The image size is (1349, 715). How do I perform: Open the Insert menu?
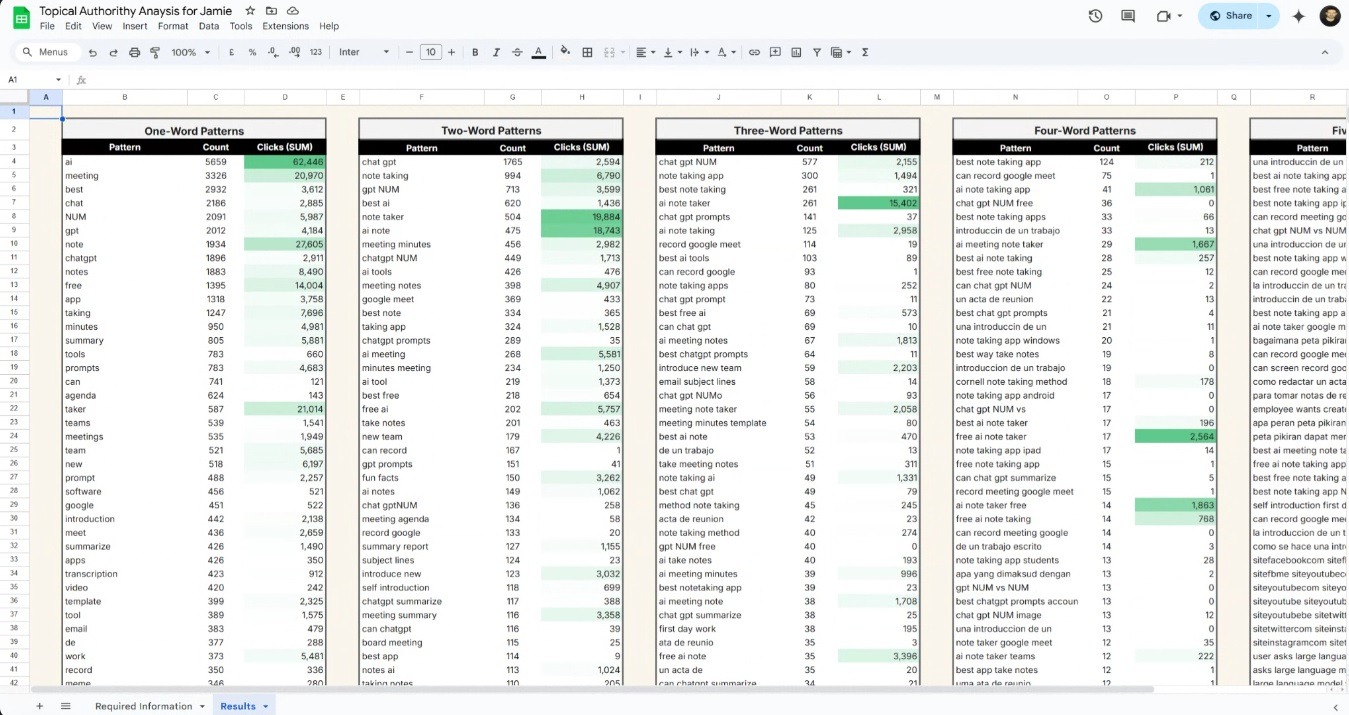135,26
